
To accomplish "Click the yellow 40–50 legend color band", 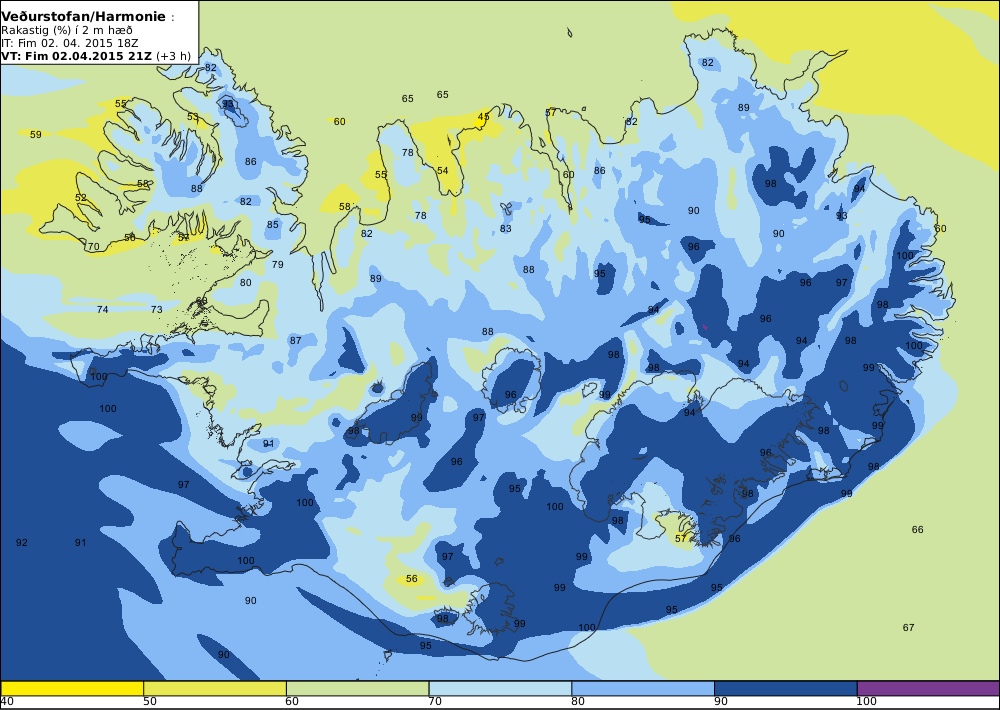I will (71, 688).
